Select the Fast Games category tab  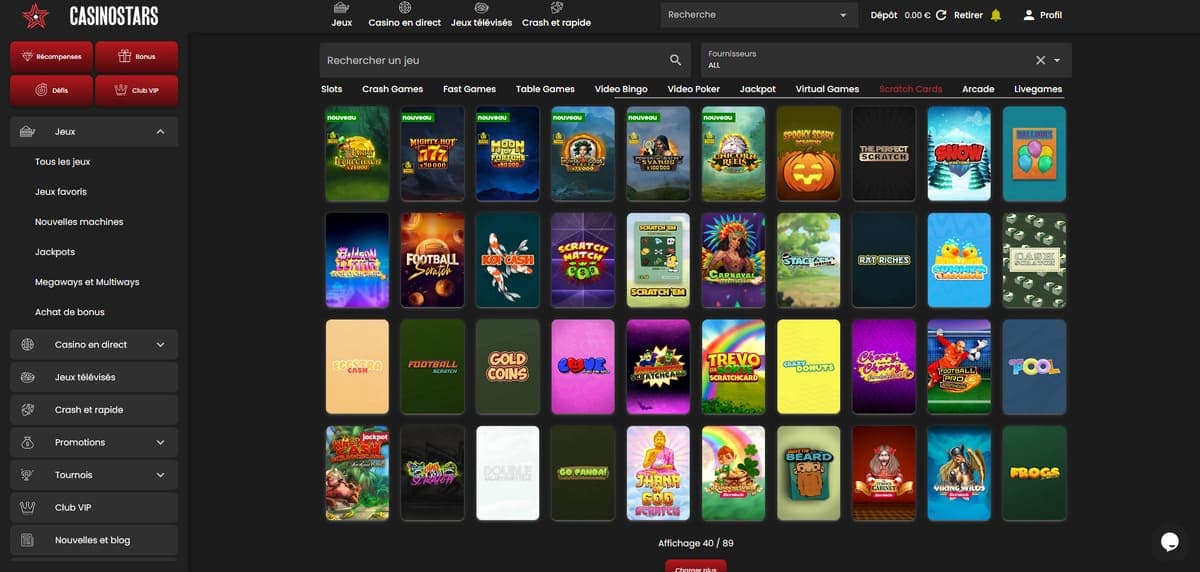point(469,89)
